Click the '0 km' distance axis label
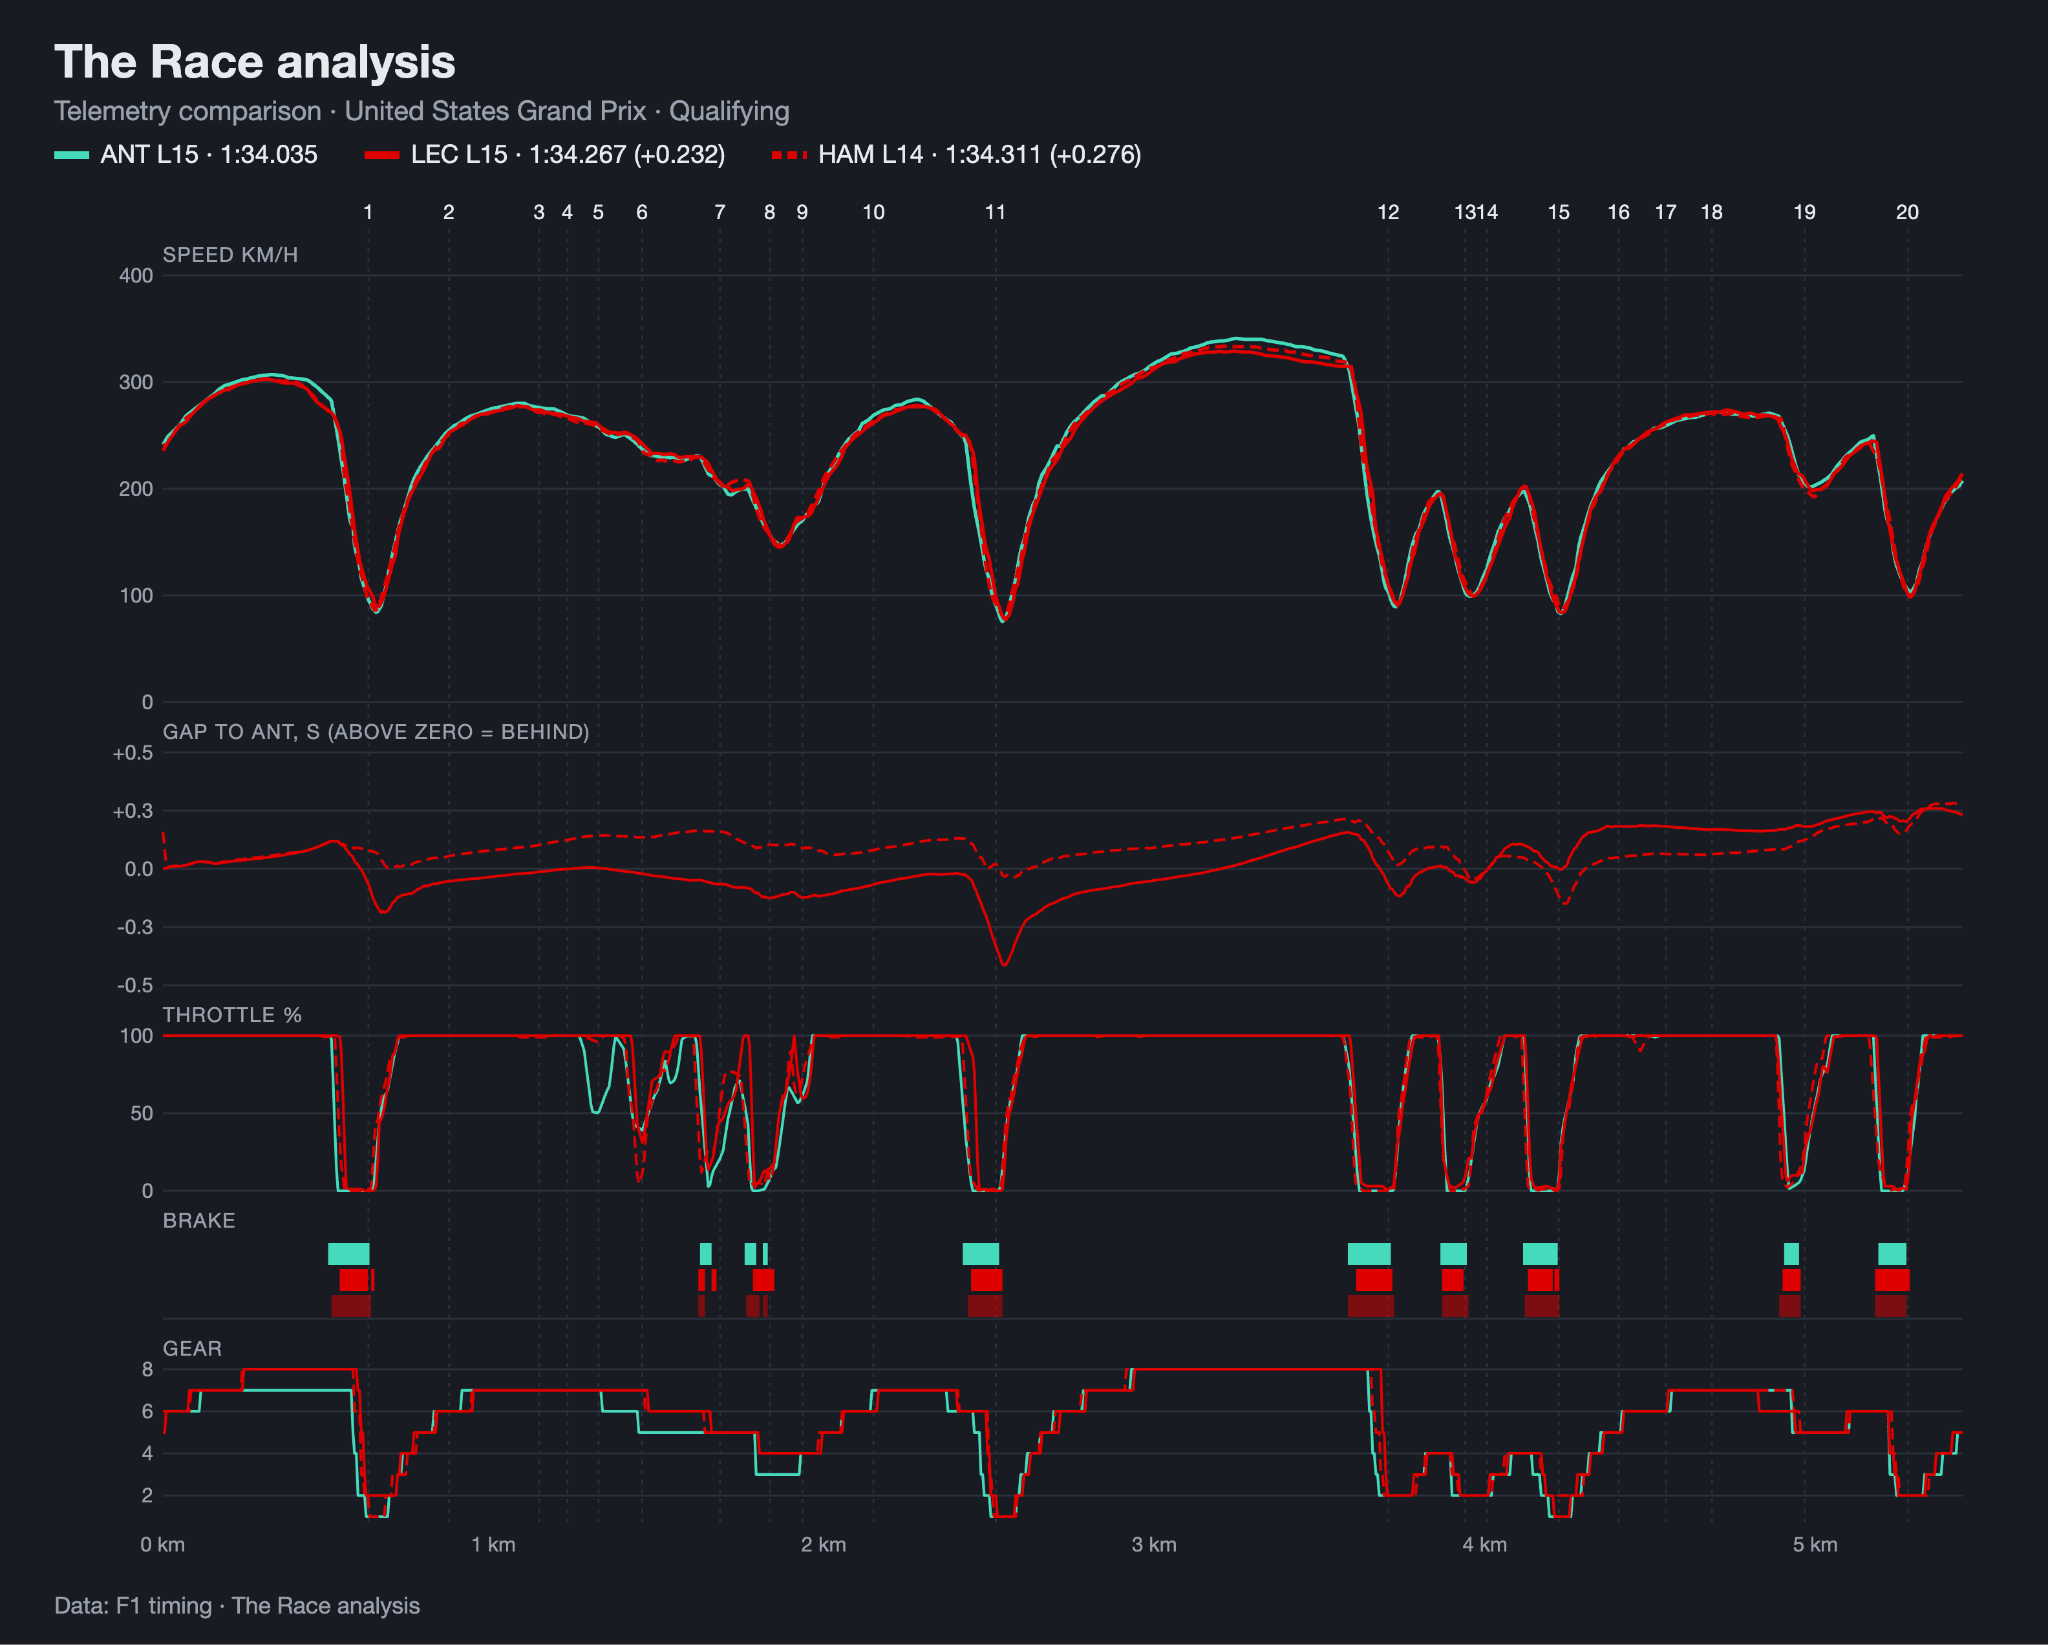Screen dimensions: 2048x1645 point(163,1545)
